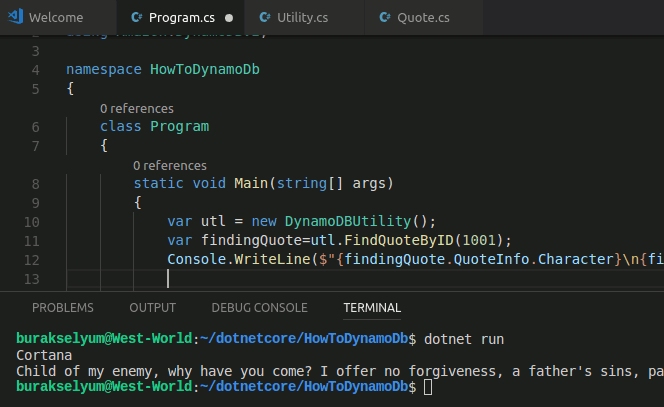Select the TERMINAL panel tab
This screenshot has height=407, width=664.
pos(372,308)
